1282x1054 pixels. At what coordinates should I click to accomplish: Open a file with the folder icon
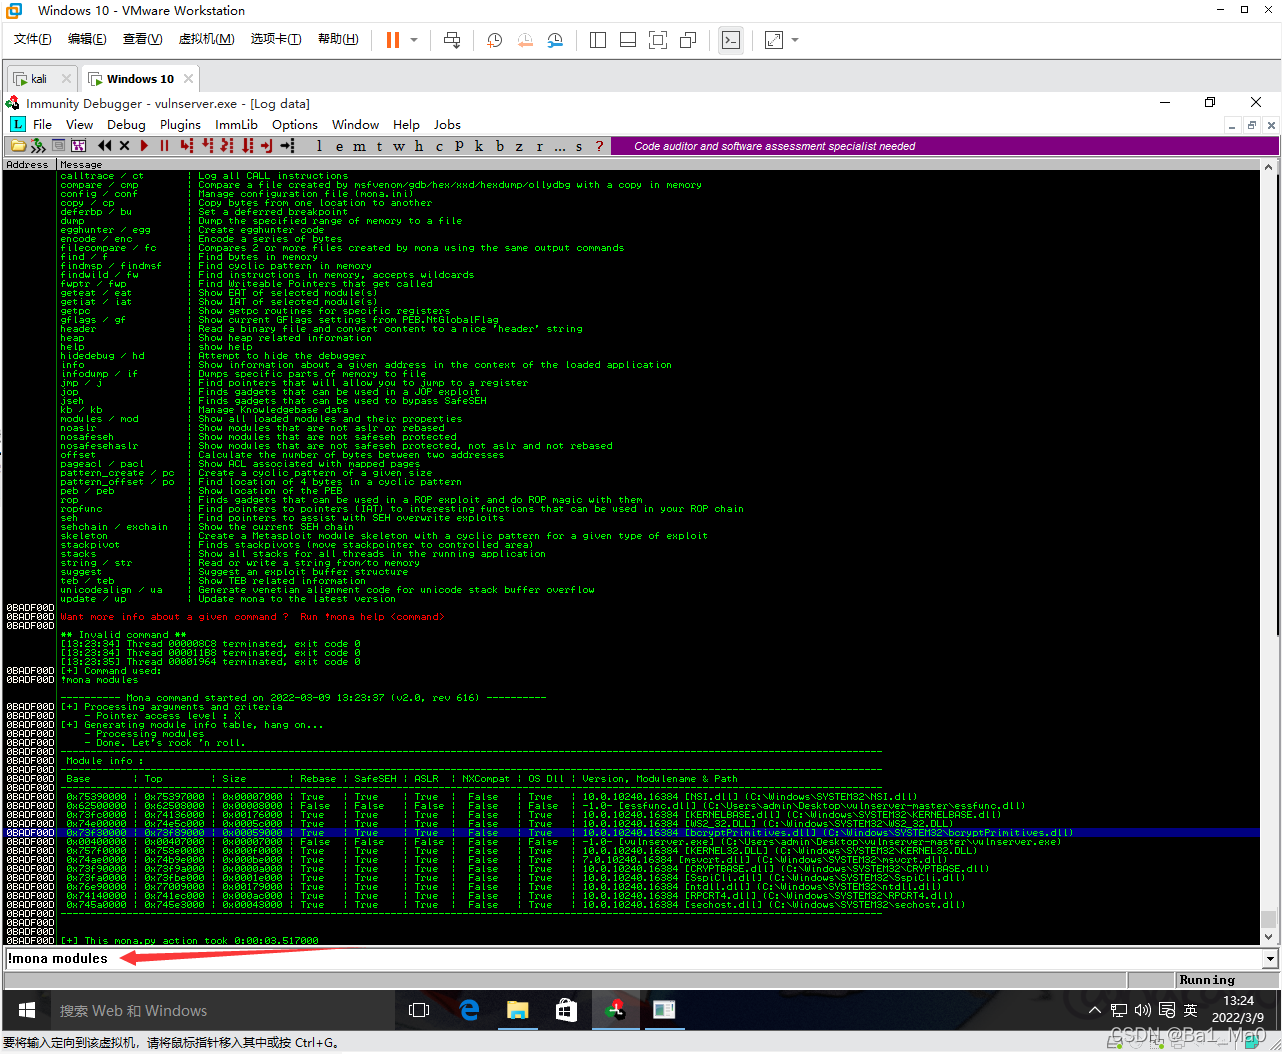(x=18, y=146)
